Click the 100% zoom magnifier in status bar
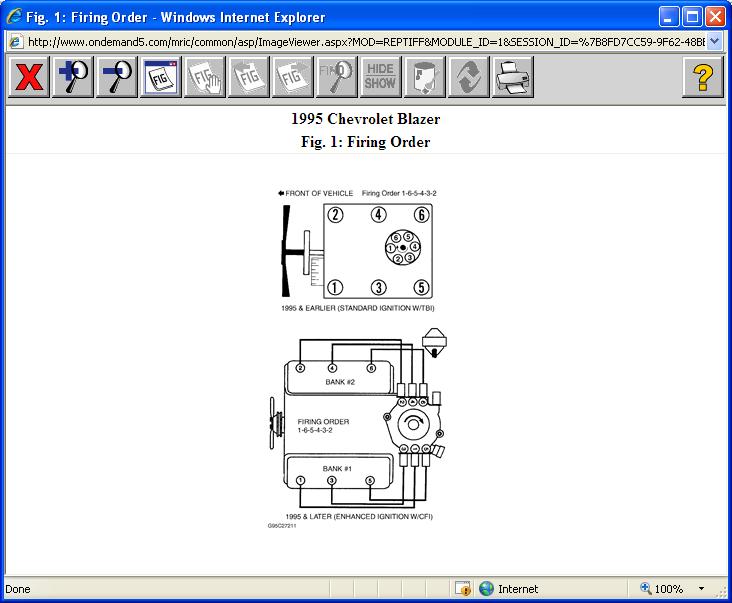This screenshot has width=732, height=603. click(x=646, y=588)
